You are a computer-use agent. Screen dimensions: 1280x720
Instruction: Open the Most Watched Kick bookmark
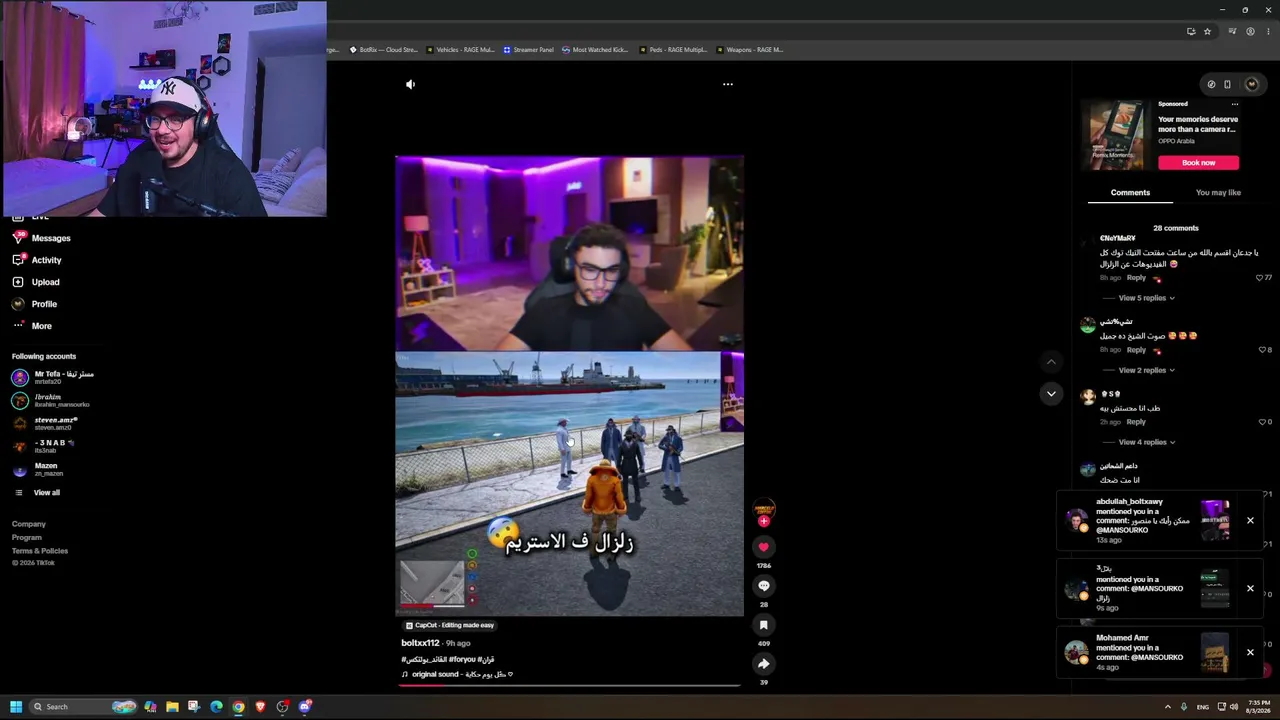(x=595, y=49)
